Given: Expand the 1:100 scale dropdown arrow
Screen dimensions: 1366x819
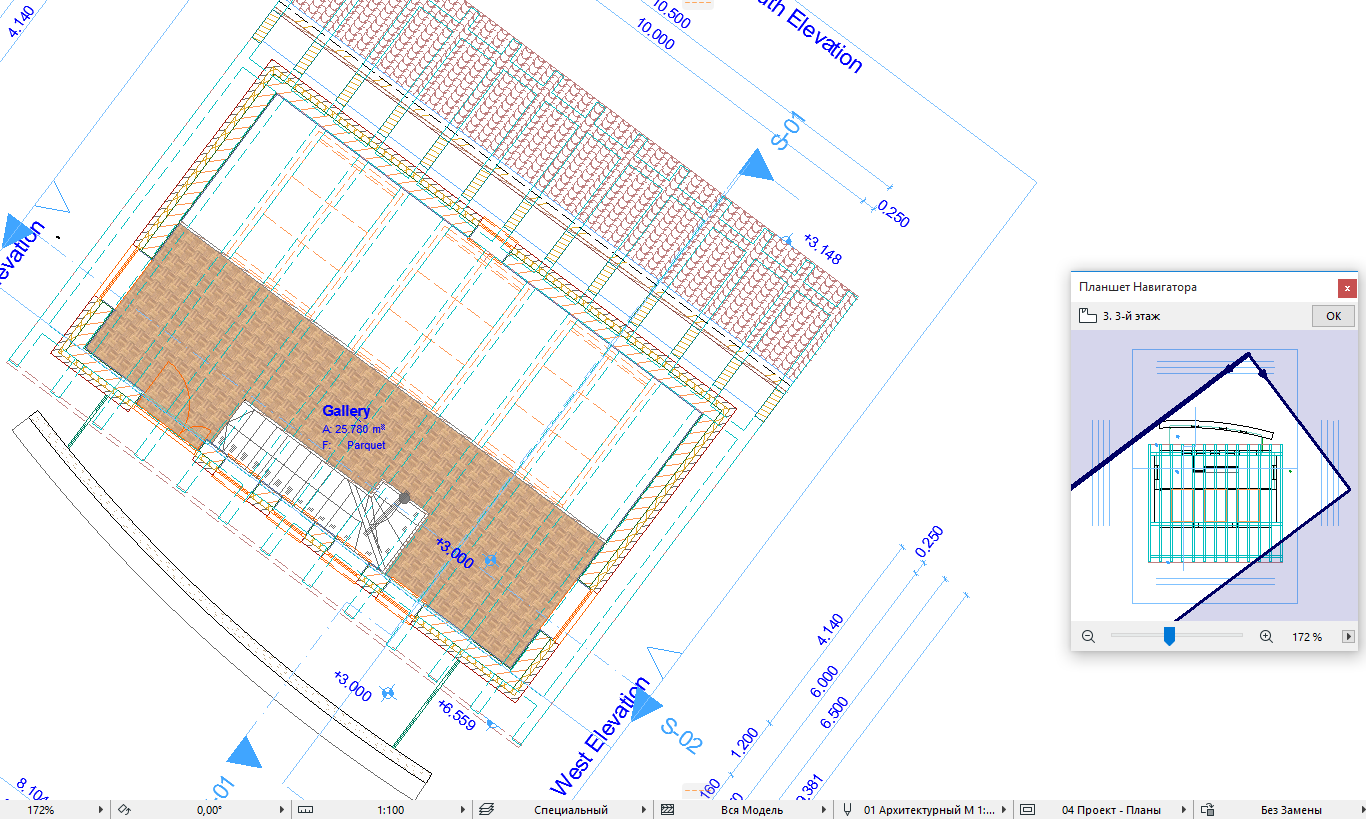Looking at the screenshot, I should pyautogui.click(x=462, y=809).
